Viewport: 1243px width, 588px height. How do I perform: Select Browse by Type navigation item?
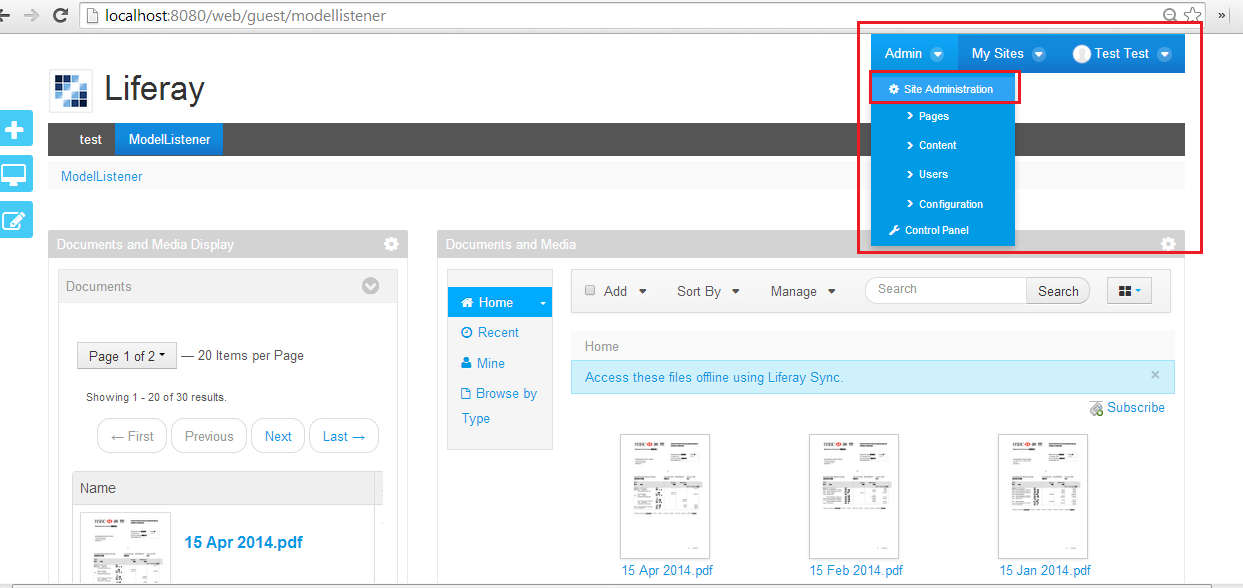click(499, 406)
